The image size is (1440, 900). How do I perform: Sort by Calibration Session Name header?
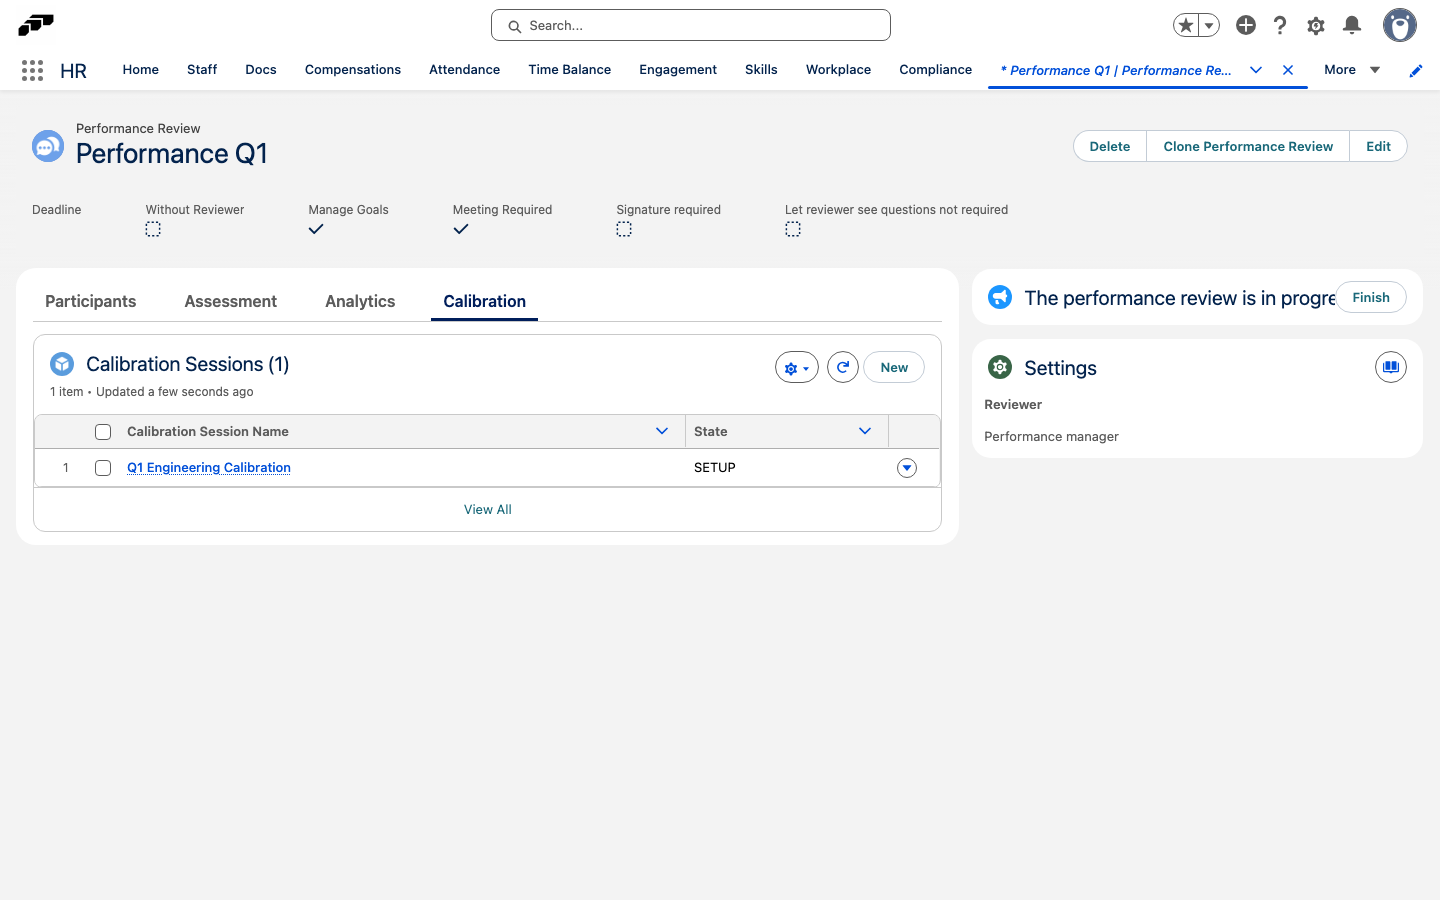[x=208, y=432]
